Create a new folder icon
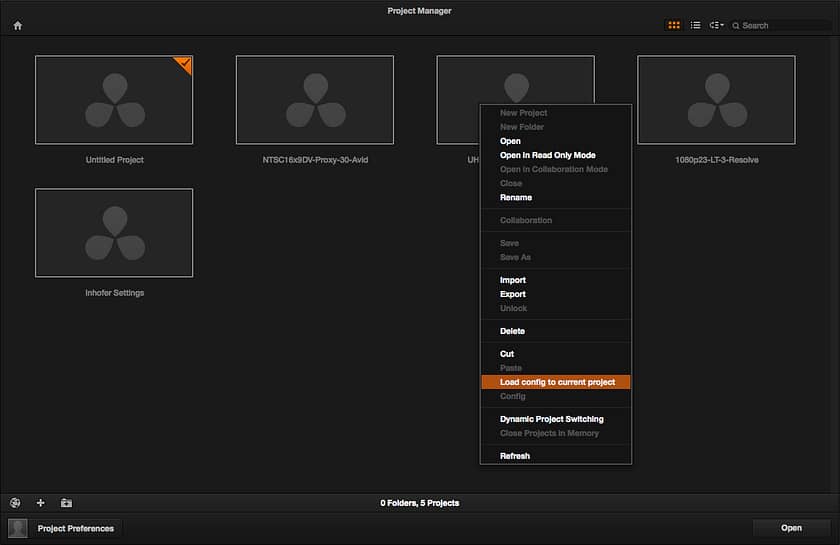This screenshot has height=545, width=840. 66,503
